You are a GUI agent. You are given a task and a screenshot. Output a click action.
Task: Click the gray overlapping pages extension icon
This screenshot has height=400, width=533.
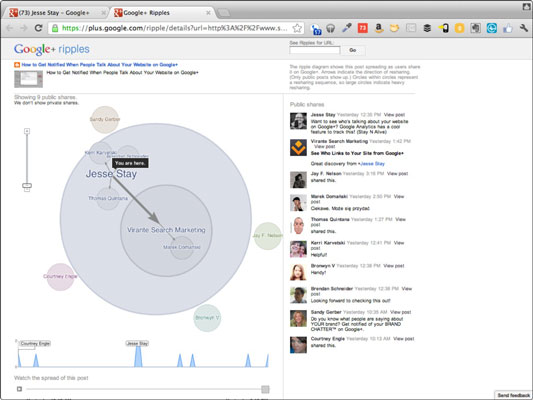(476, 28)
